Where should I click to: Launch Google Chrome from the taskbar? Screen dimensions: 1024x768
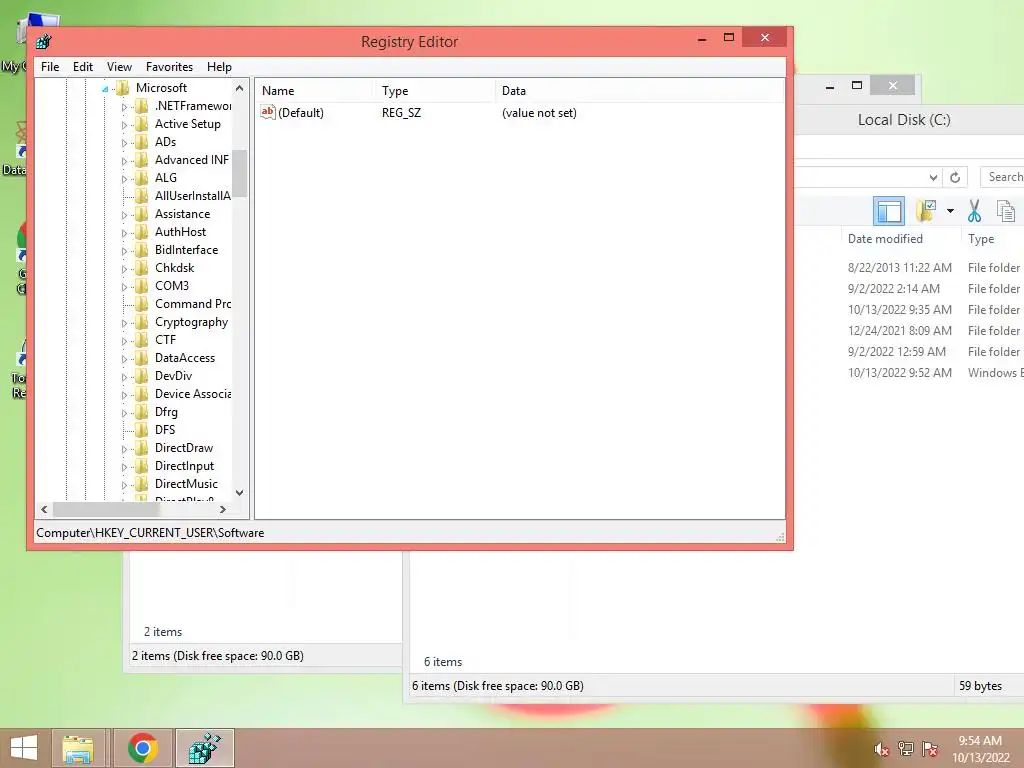coord(142,748)
